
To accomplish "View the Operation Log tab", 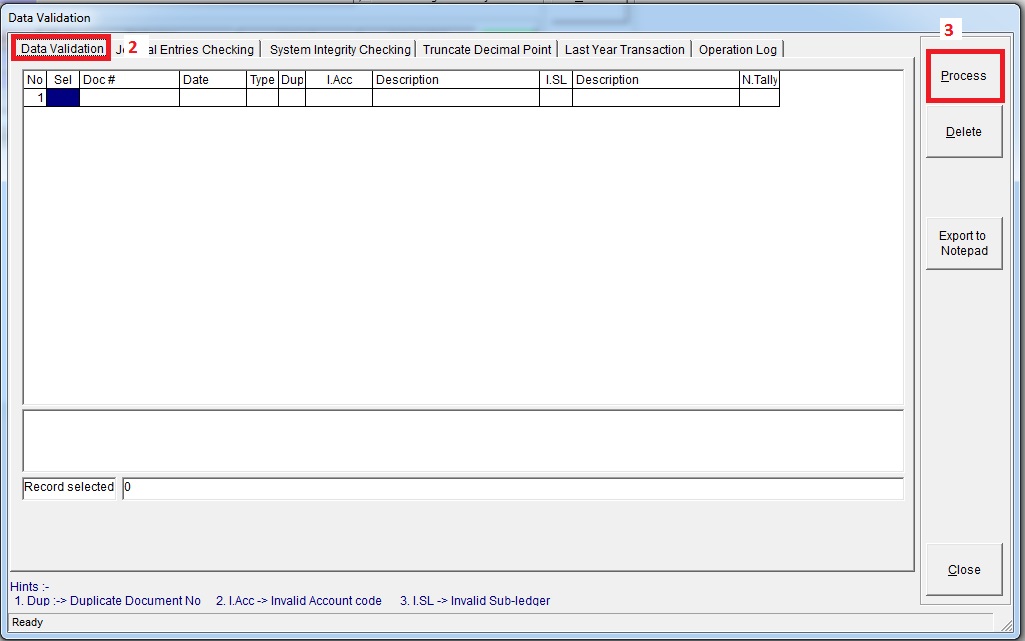I will (738, 50).
